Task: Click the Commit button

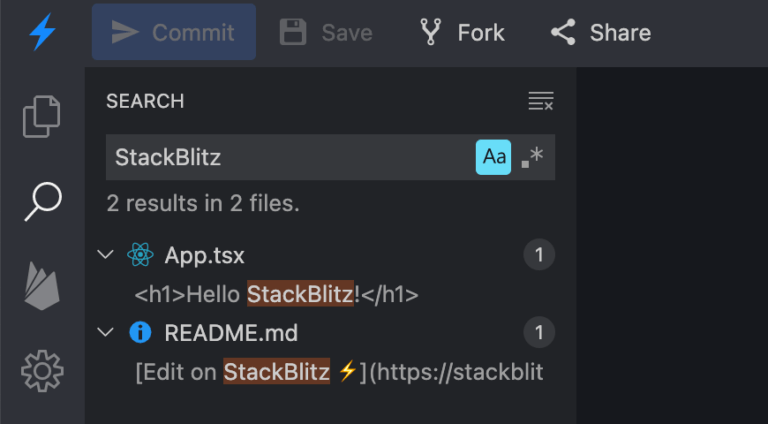Action: click(174, 32)
